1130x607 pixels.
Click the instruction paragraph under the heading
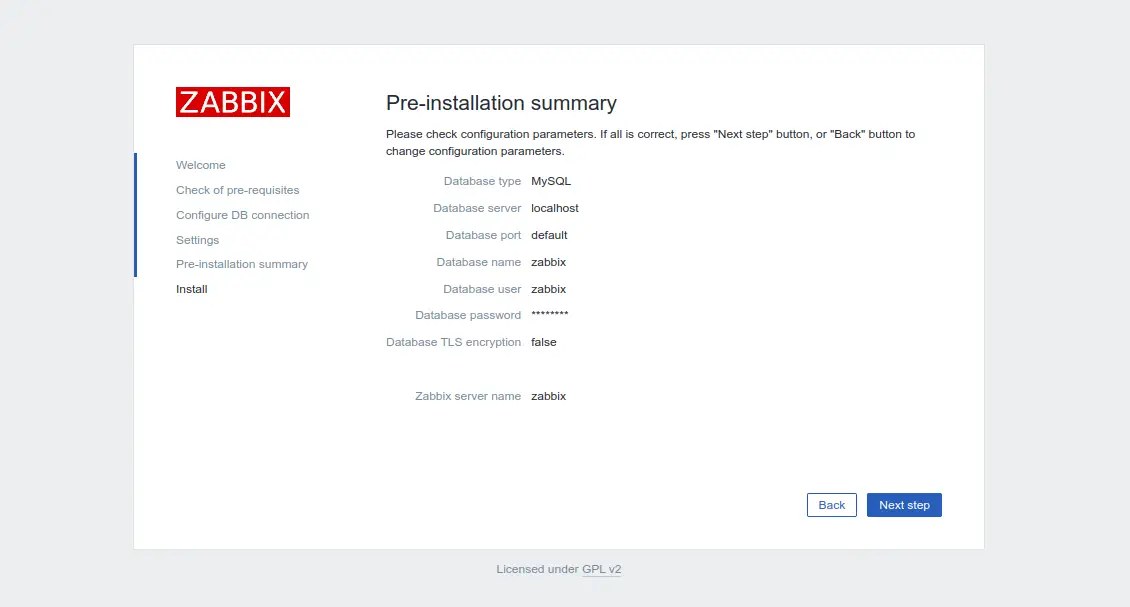(x=650, y=142)
